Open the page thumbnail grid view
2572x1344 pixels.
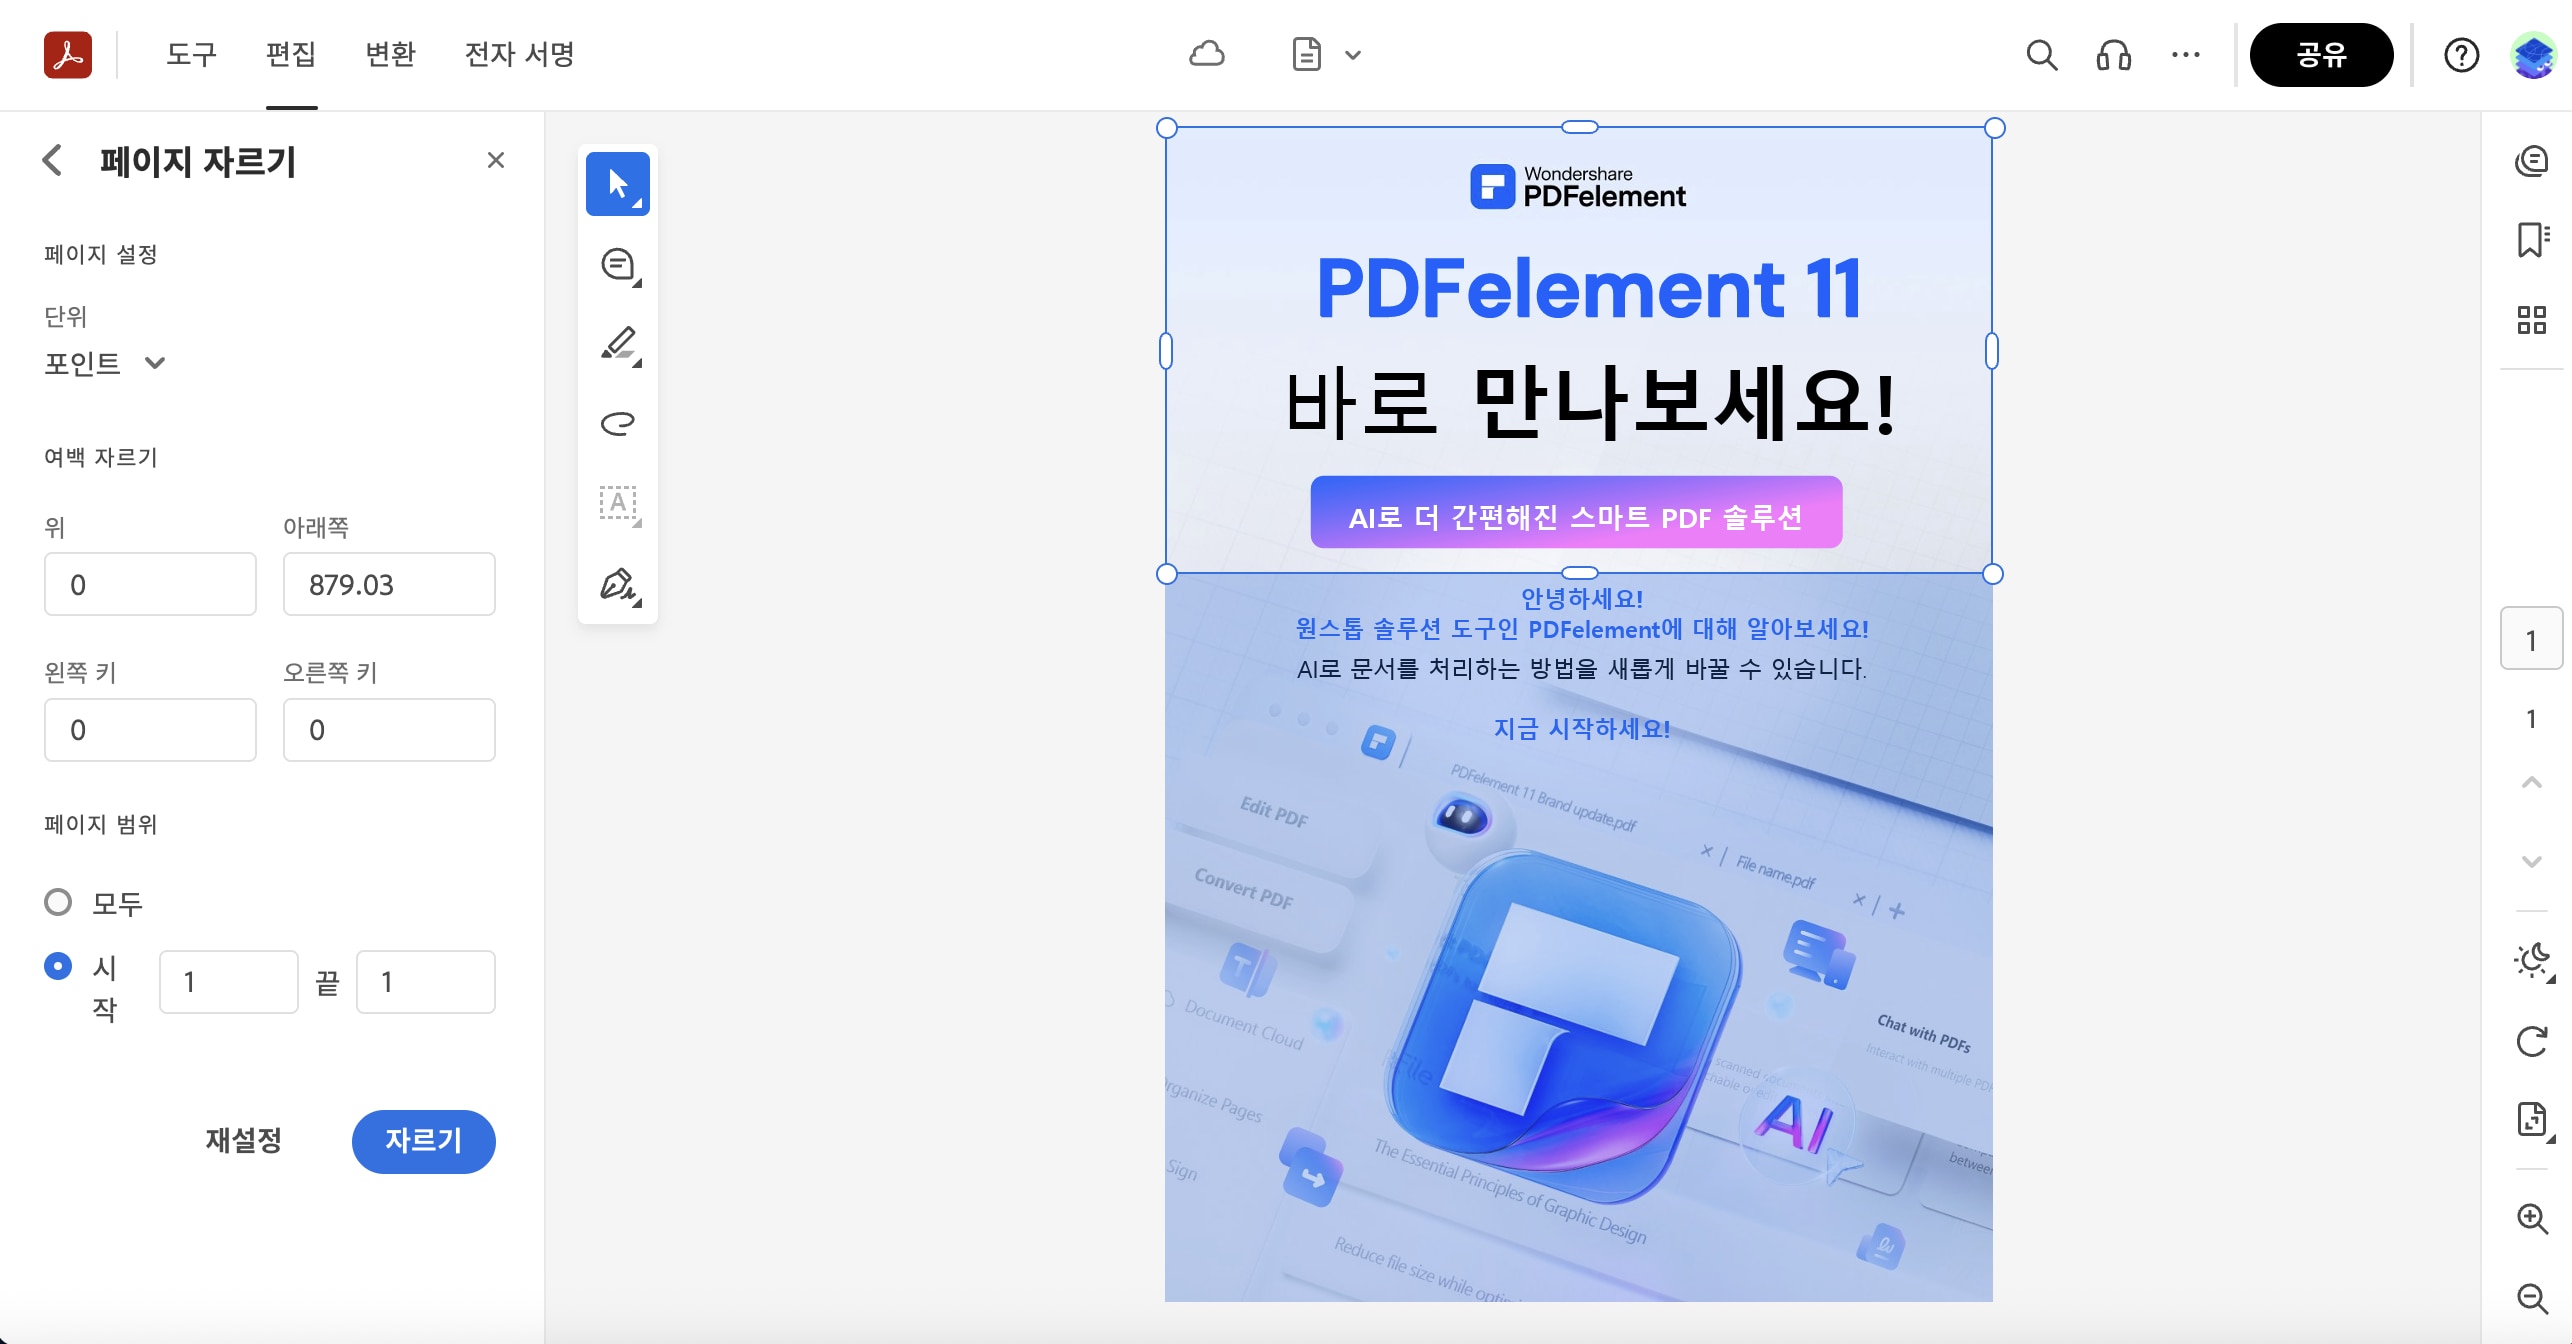click(2532, 318)
